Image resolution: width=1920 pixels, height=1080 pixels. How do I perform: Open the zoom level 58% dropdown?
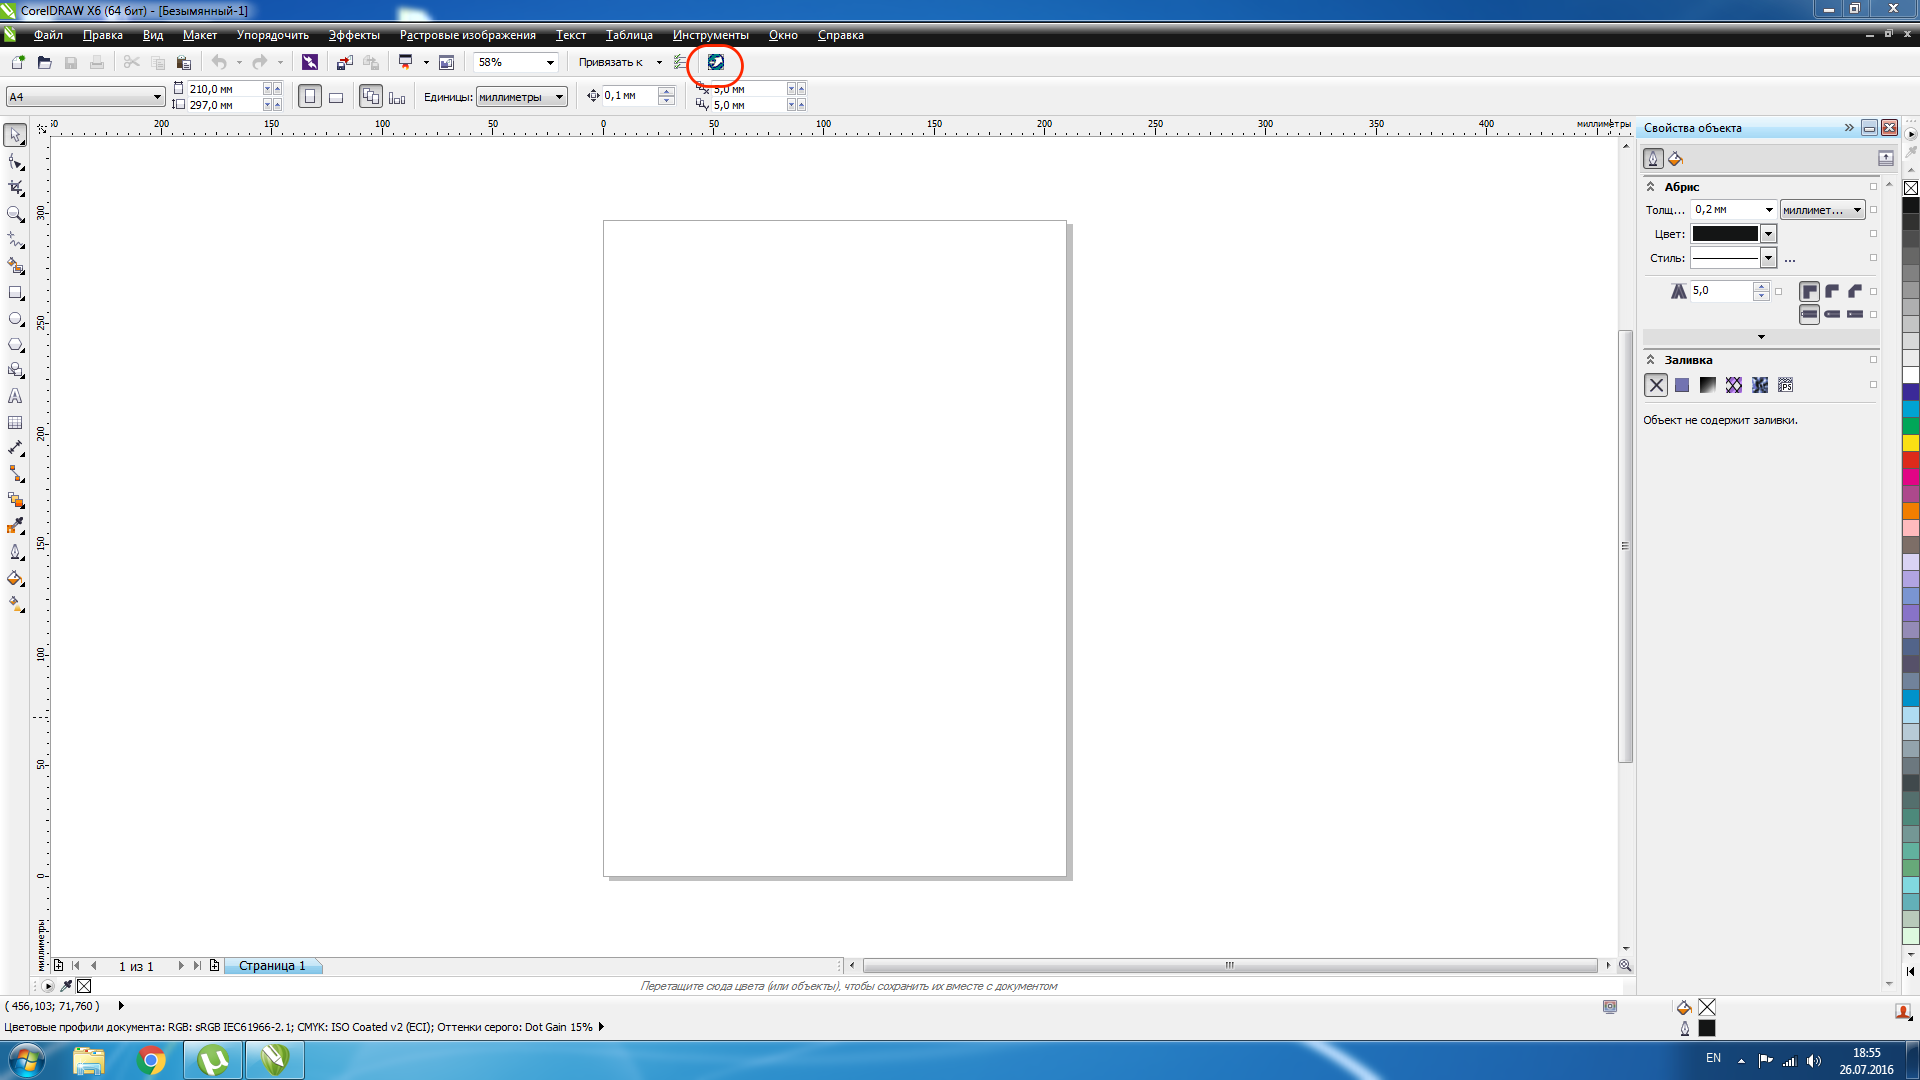pos(550,62)
